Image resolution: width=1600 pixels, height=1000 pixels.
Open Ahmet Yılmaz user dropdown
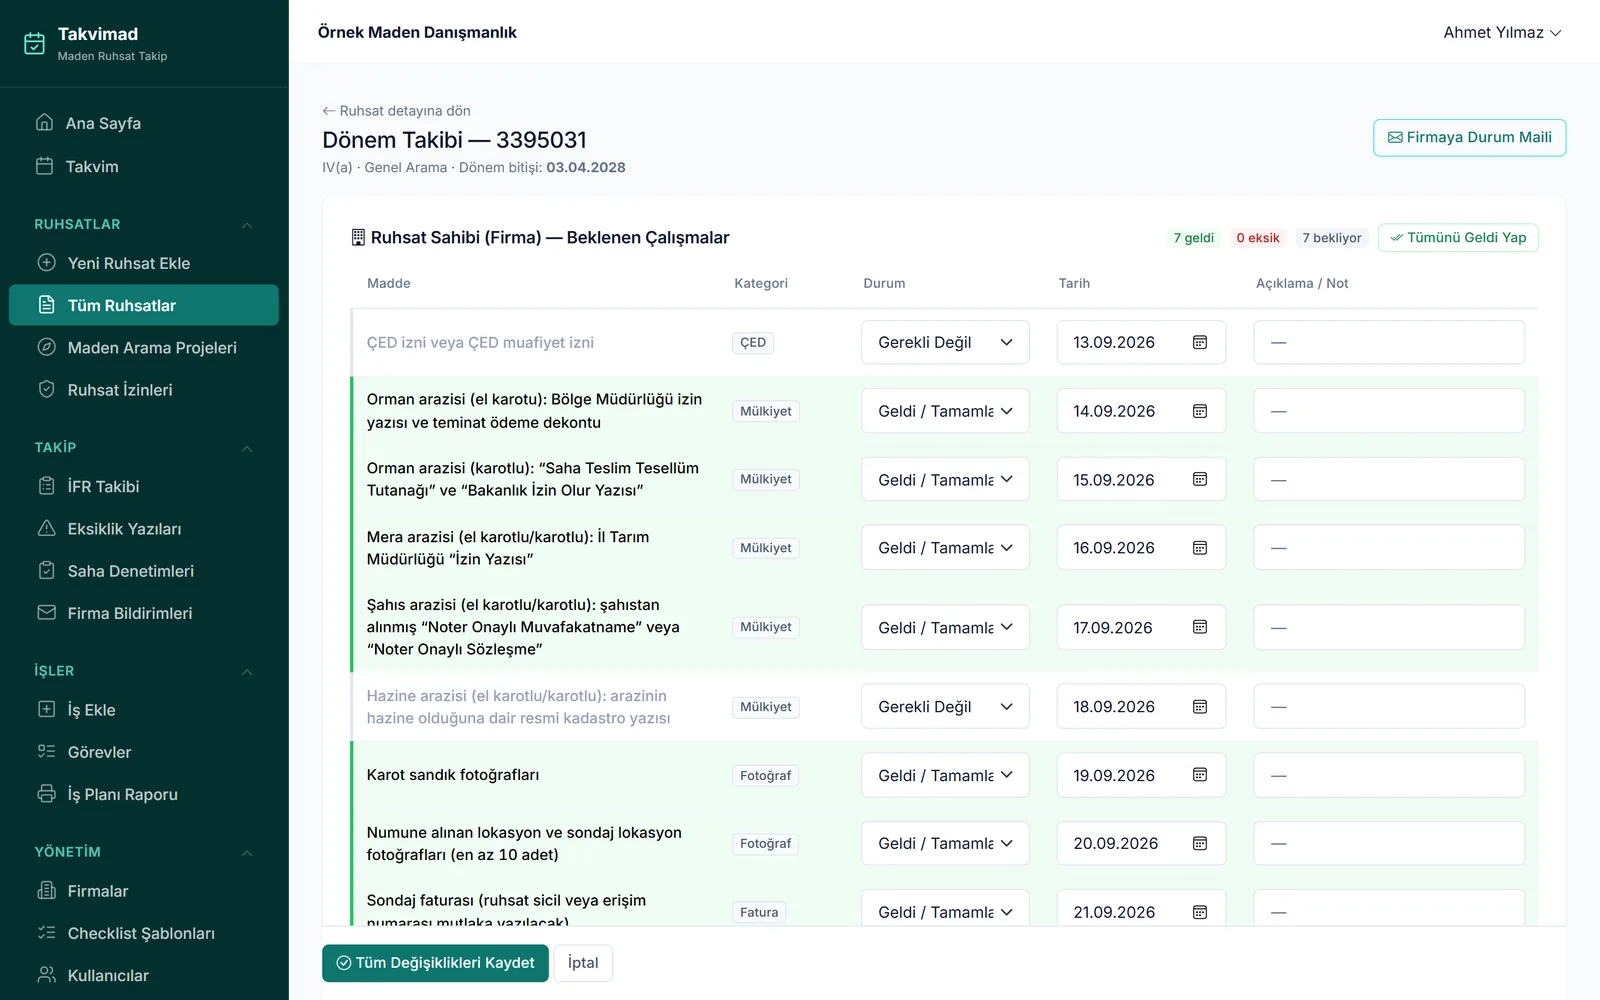point(1502,33)
